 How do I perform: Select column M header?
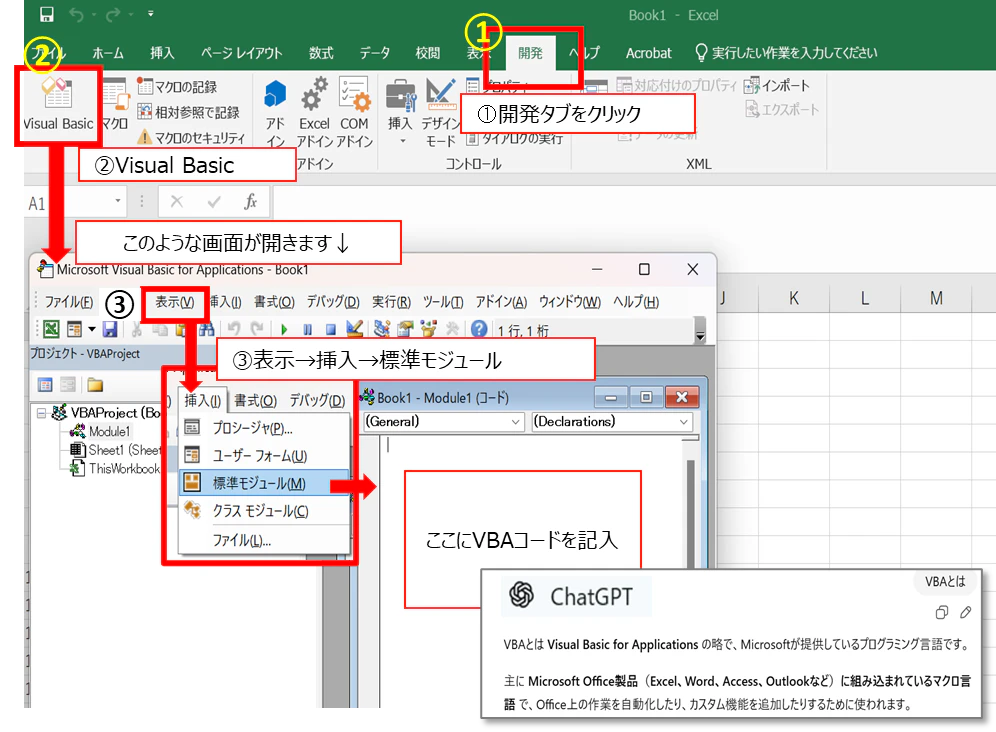[936, 298]
